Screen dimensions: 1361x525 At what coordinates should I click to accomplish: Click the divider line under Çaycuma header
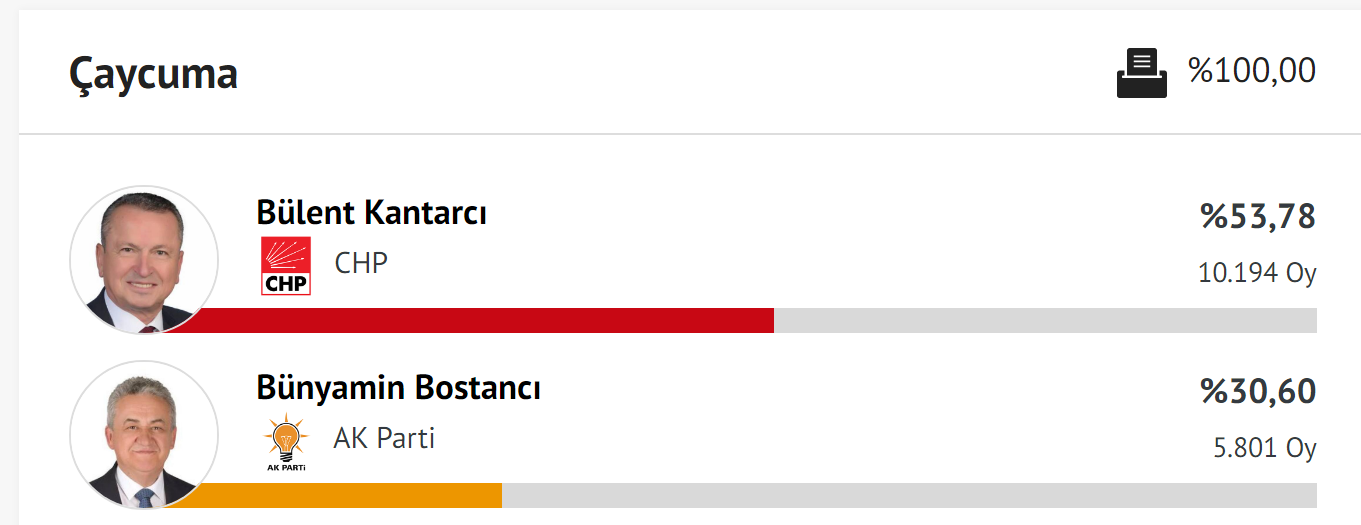[689, 134]
